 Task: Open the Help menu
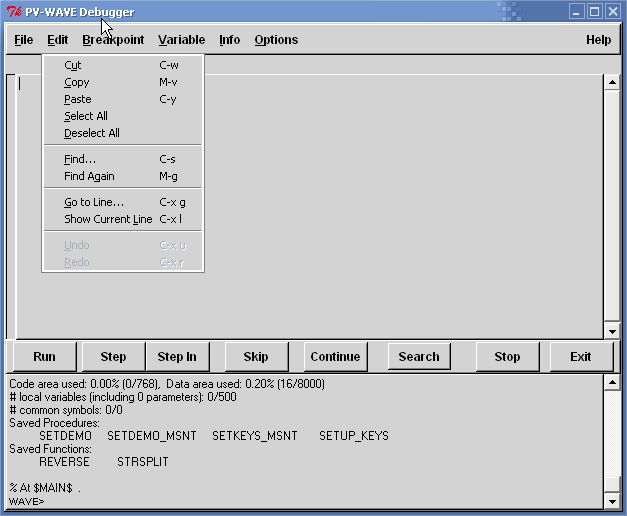(598, 40)
